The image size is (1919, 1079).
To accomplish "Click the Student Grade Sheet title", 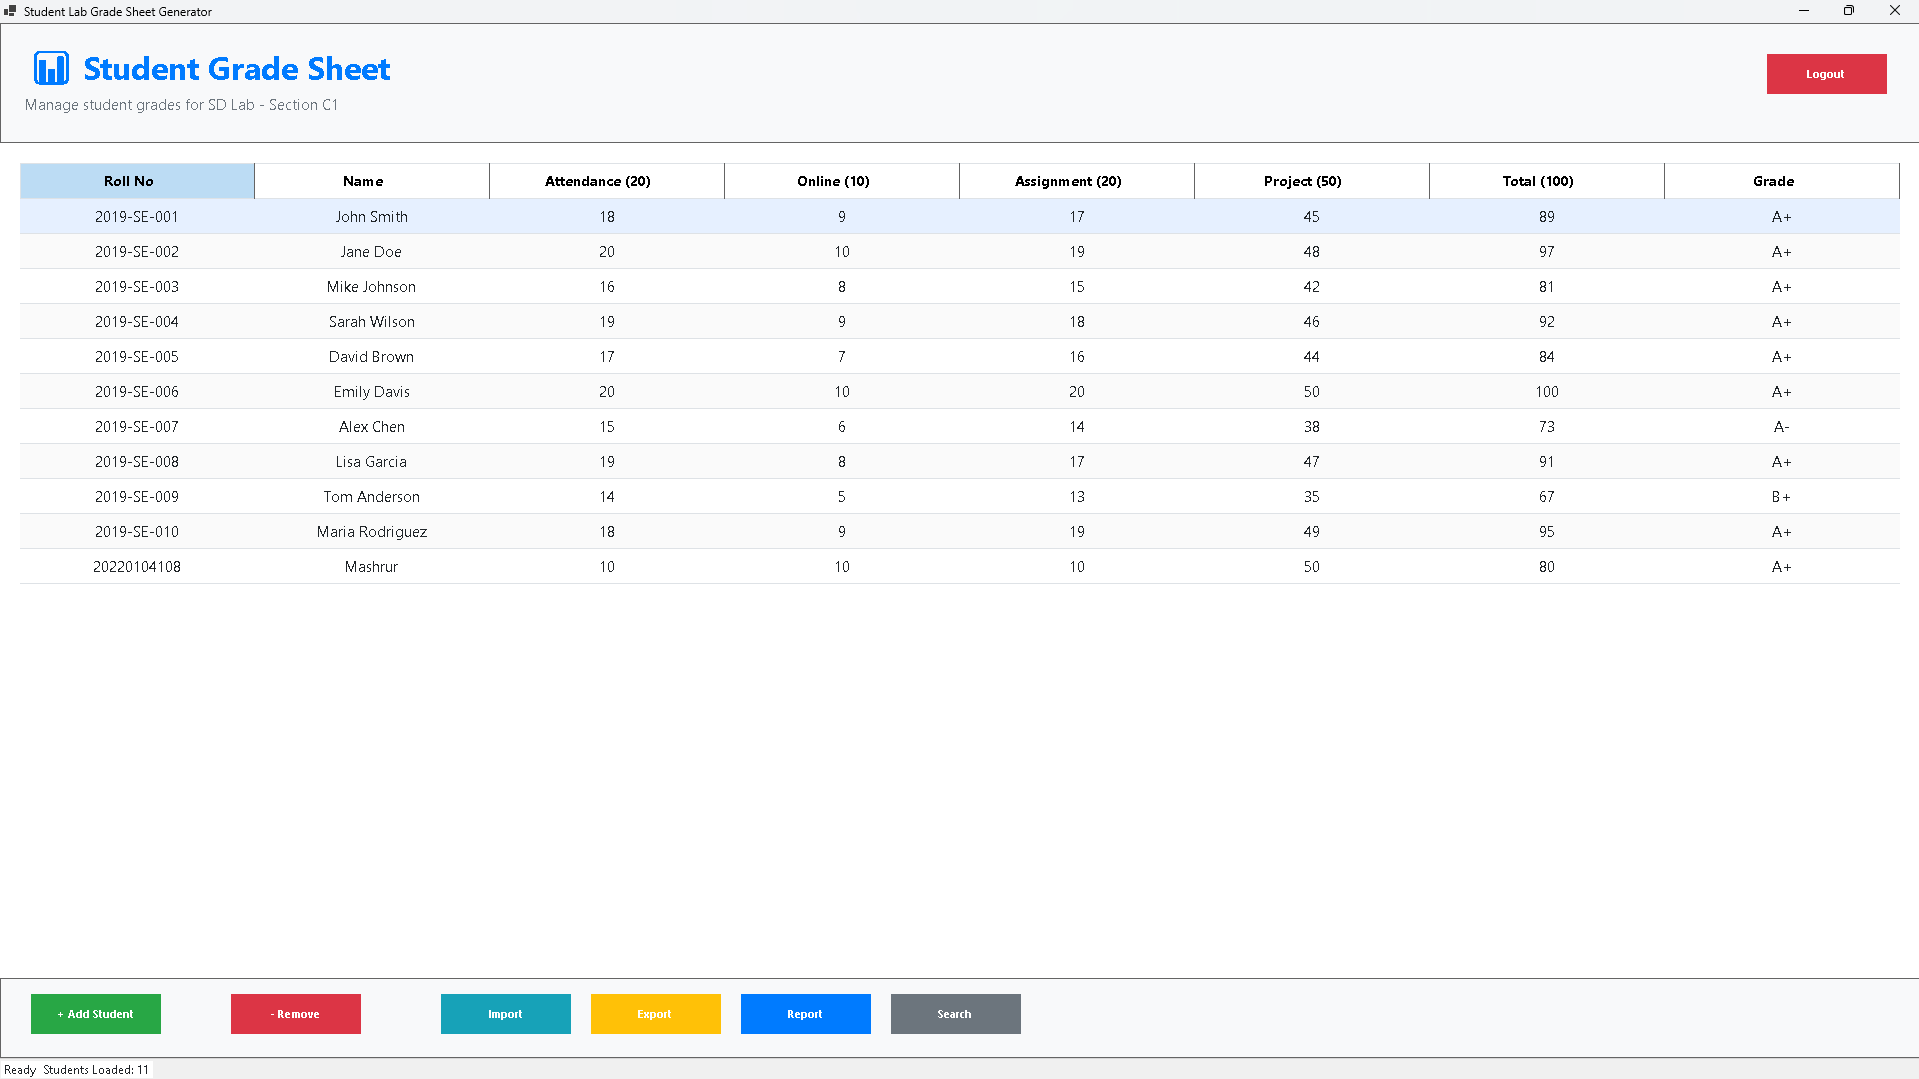I will click(237, 69).
